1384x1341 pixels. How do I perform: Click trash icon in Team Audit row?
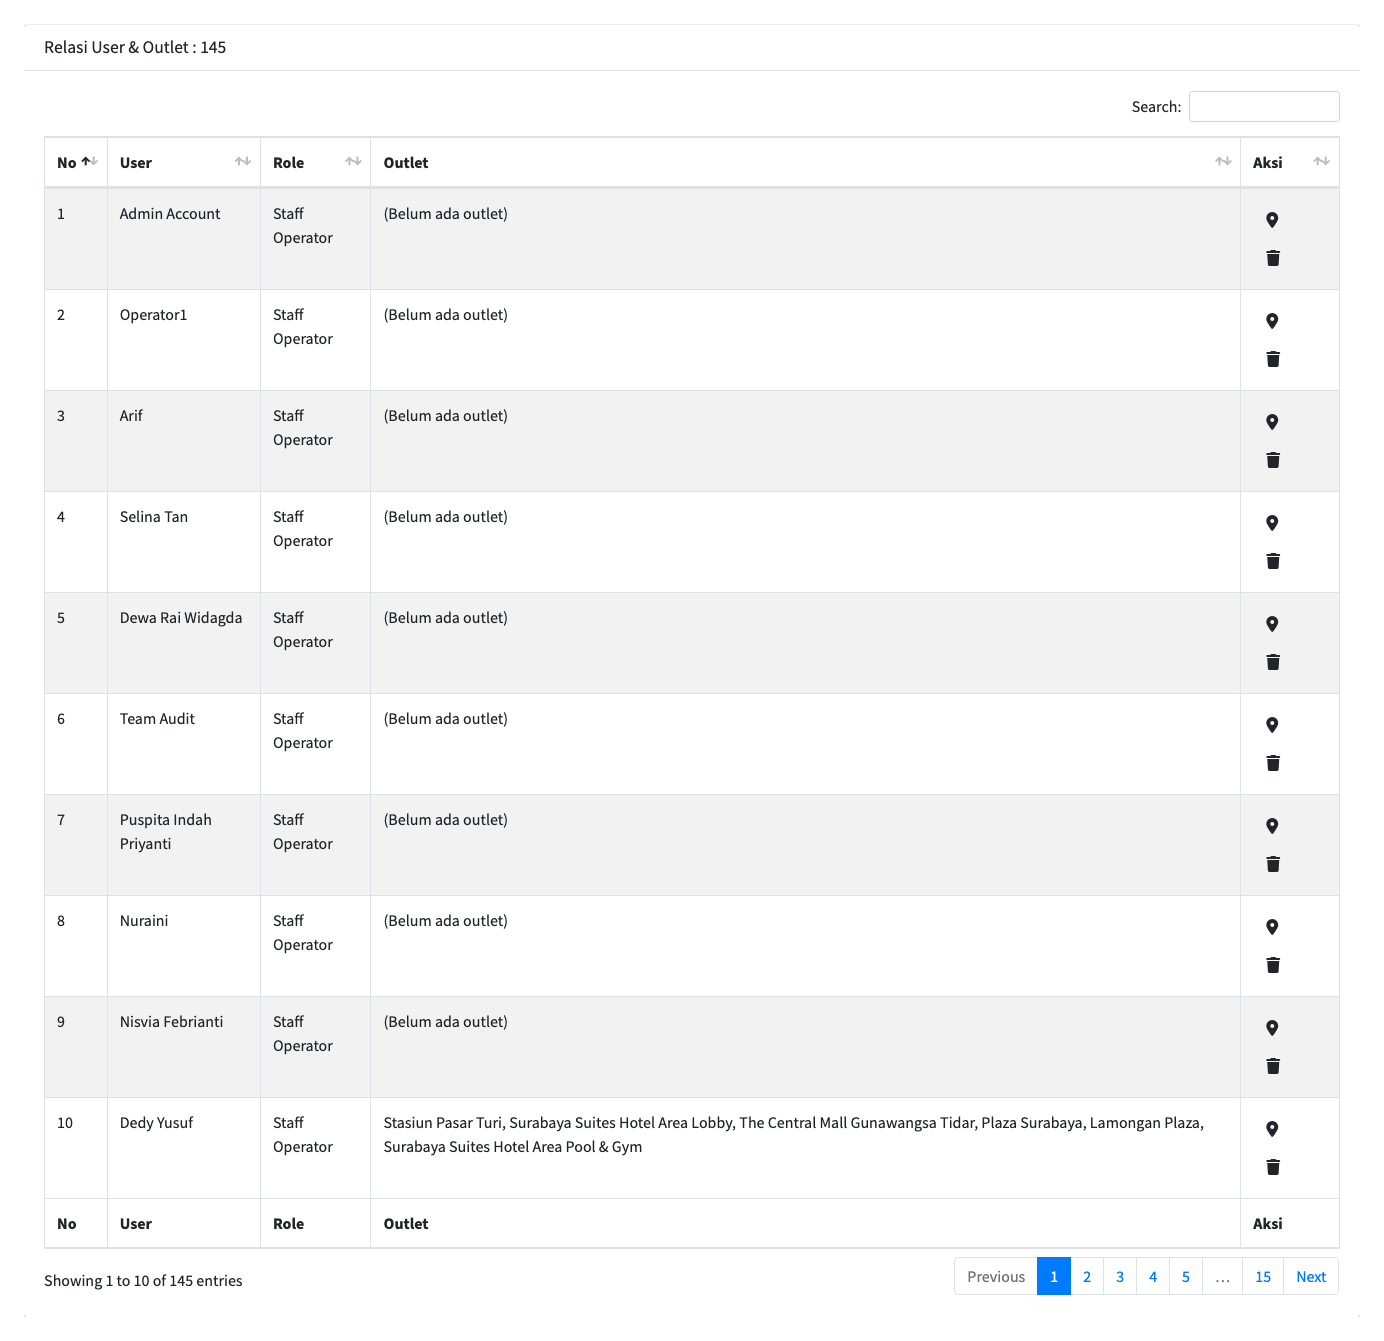(1273, 763)
